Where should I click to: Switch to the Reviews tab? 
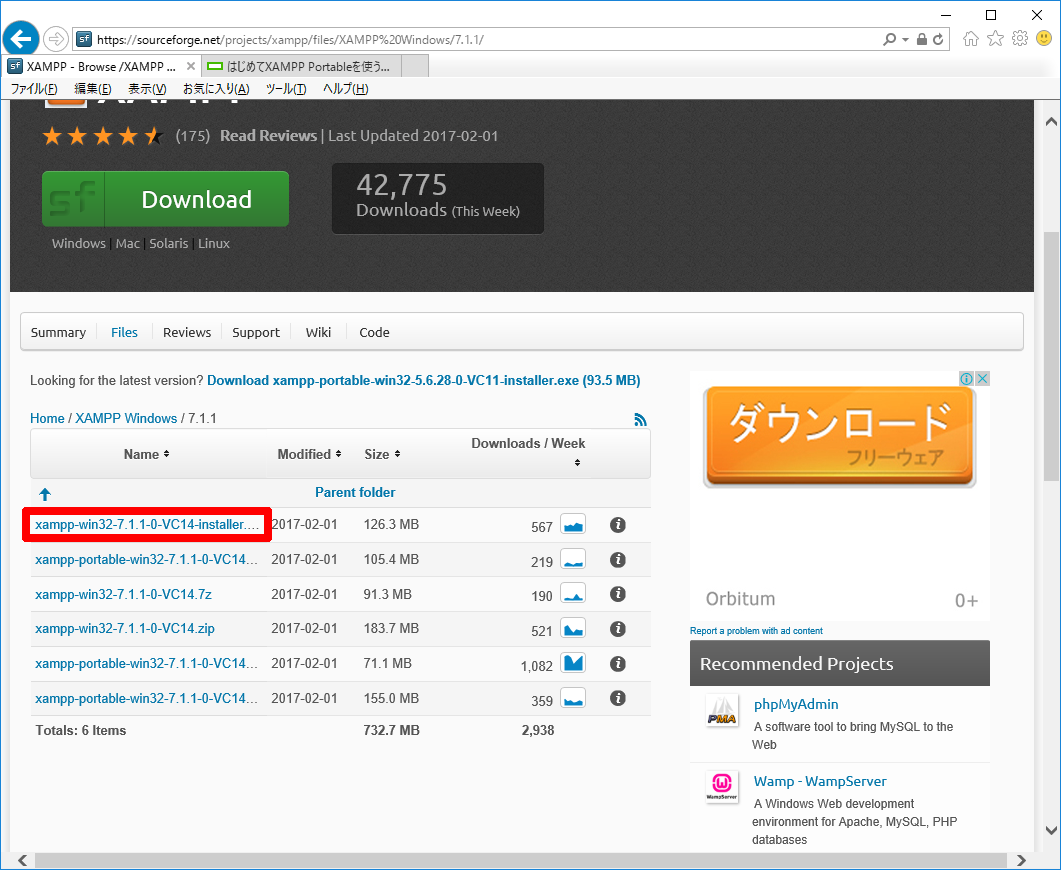(187, 332)
